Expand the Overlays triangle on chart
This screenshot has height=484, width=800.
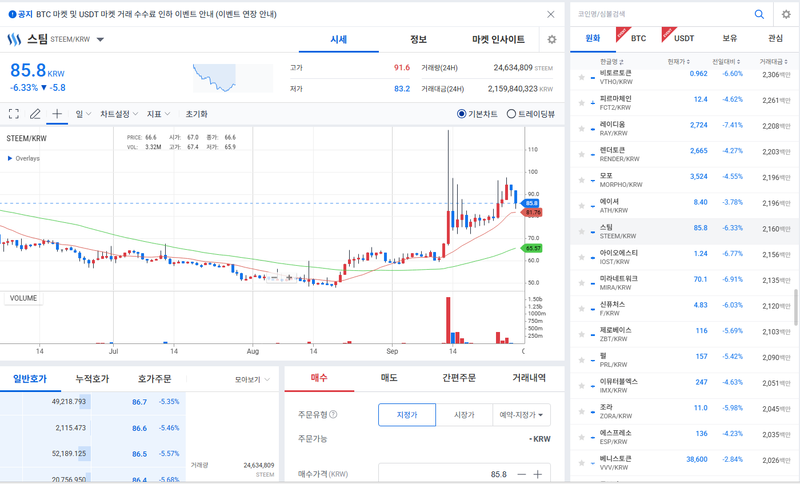(10, 158)
